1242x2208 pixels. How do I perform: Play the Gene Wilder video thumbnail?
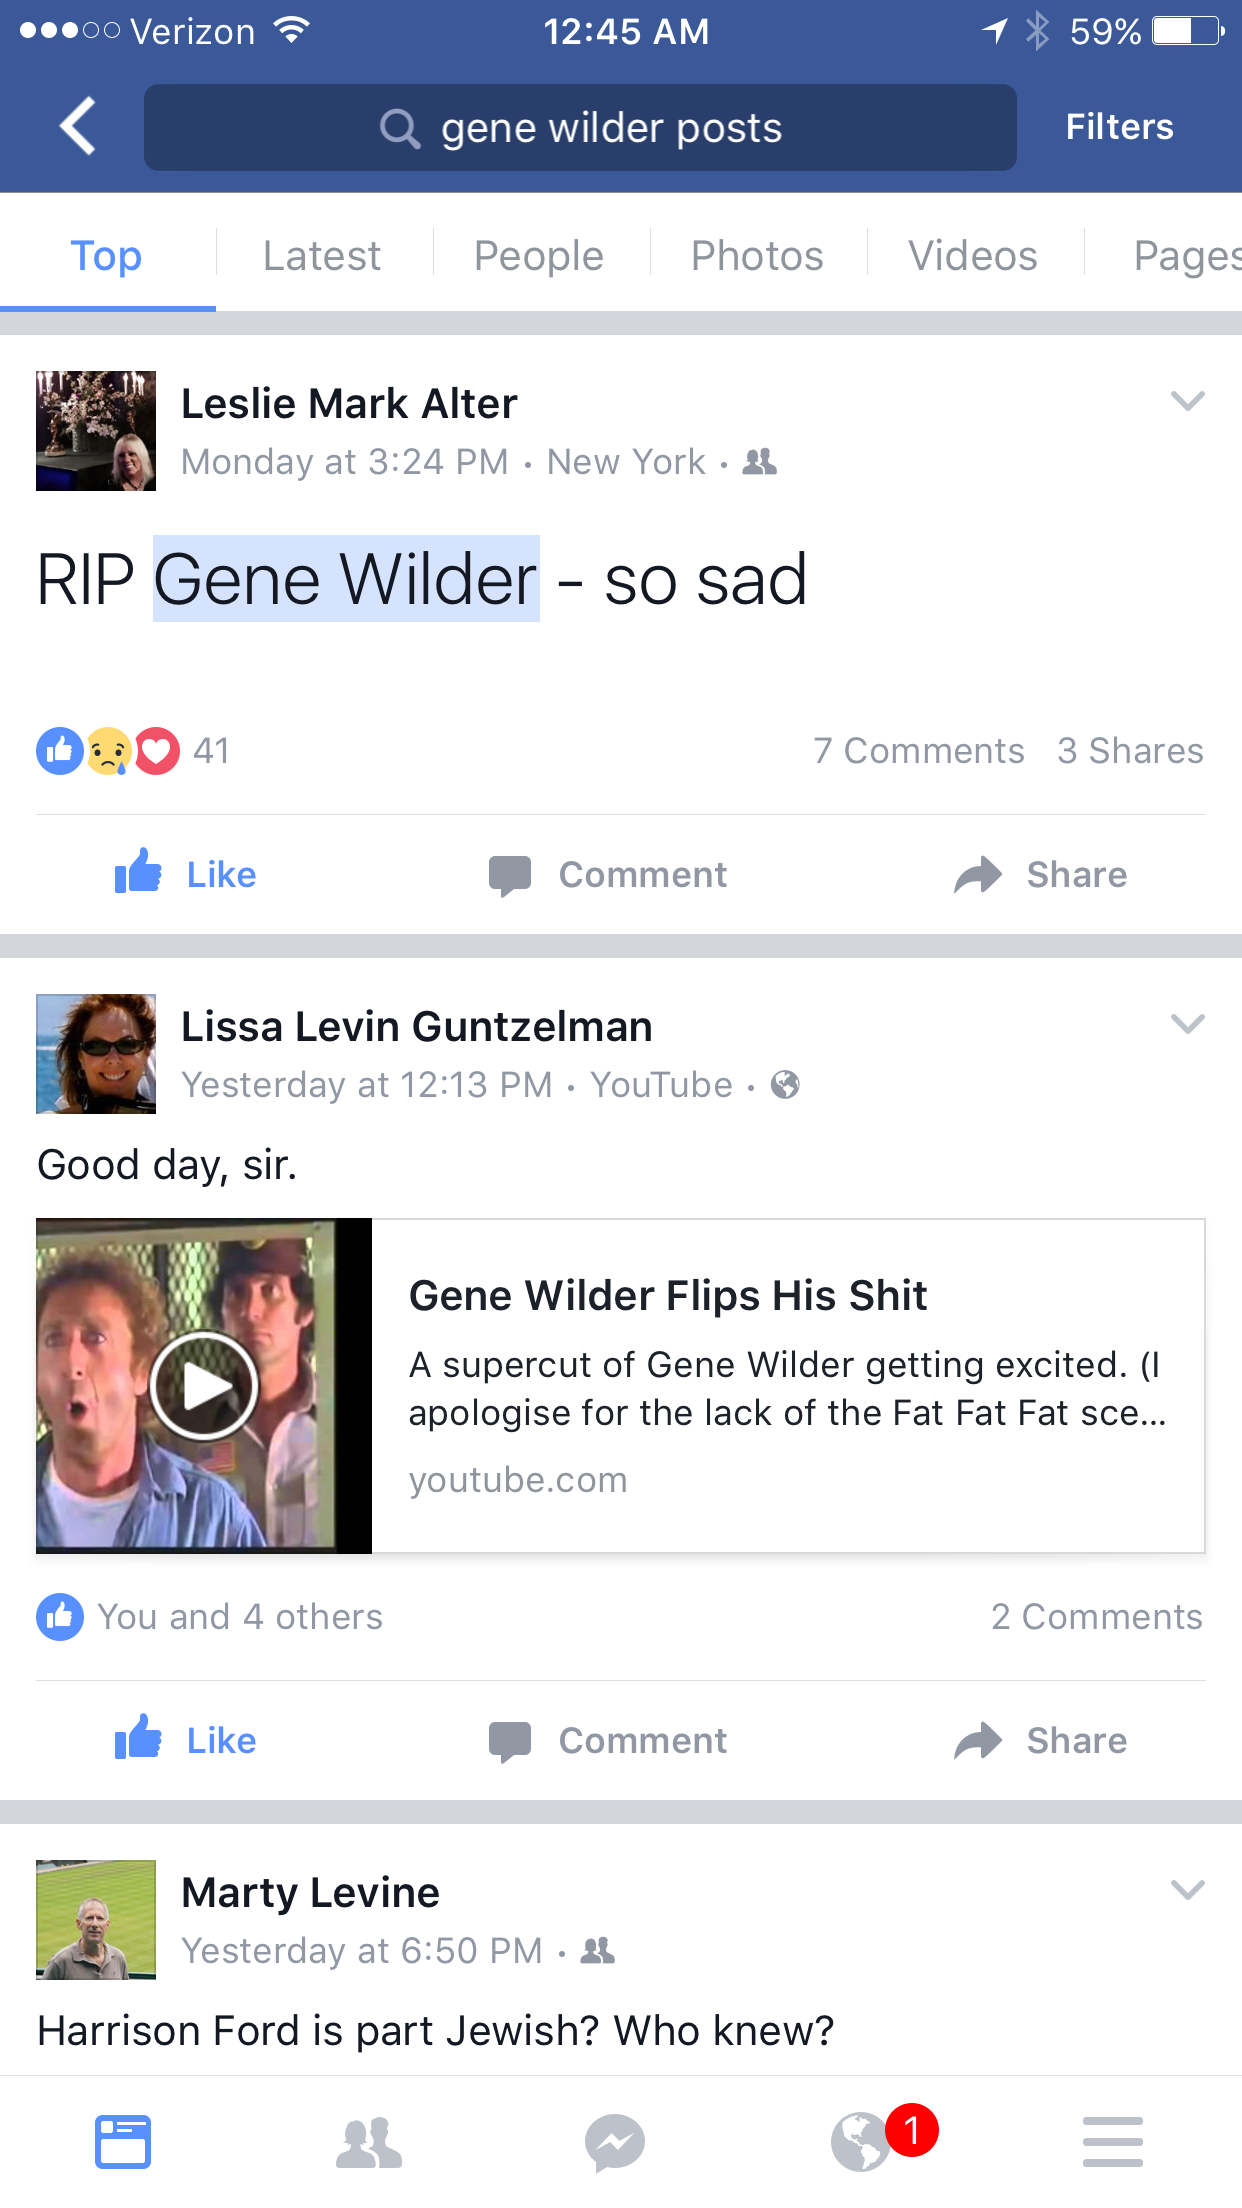coord(204,1386)
